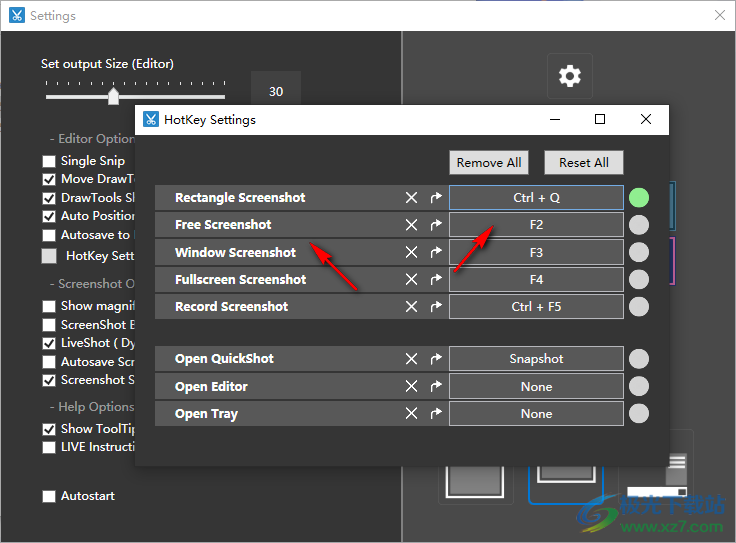Click the reset arrow for Fullscreen Screenshot
736x543 pixels.
coord(436,279)
